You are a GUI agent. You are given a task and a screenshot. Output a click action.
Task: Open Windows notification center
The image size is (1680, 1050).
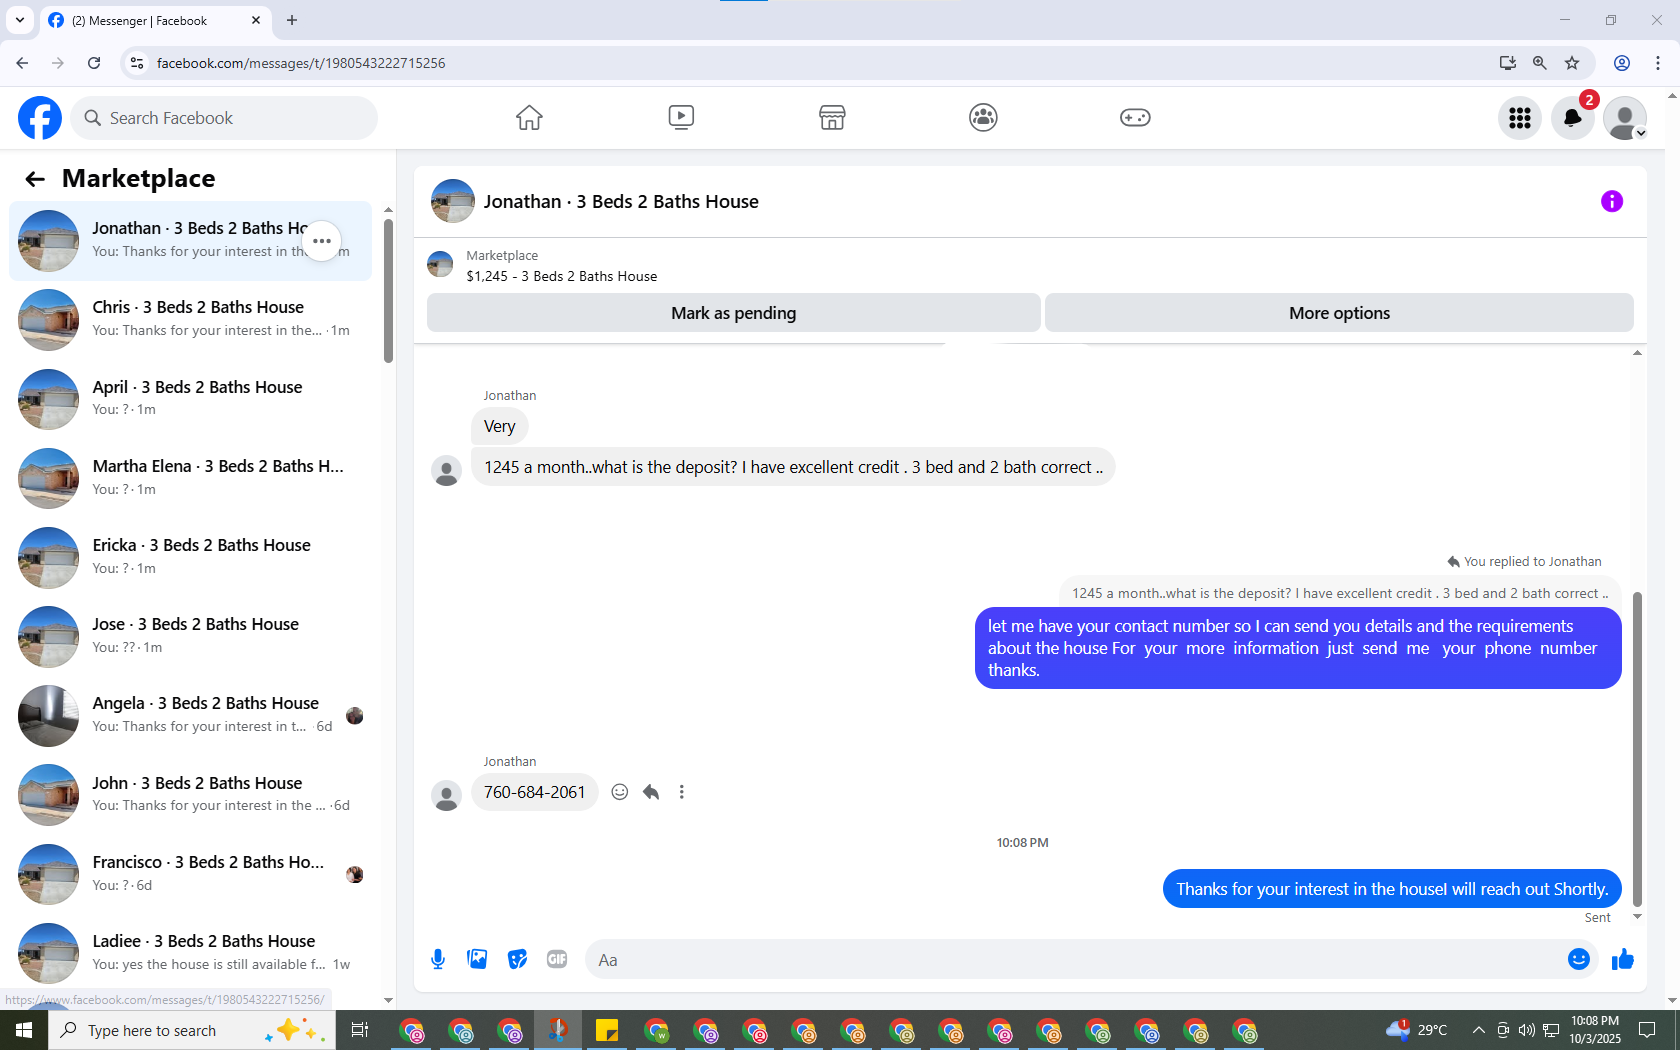[1648, 1030]
